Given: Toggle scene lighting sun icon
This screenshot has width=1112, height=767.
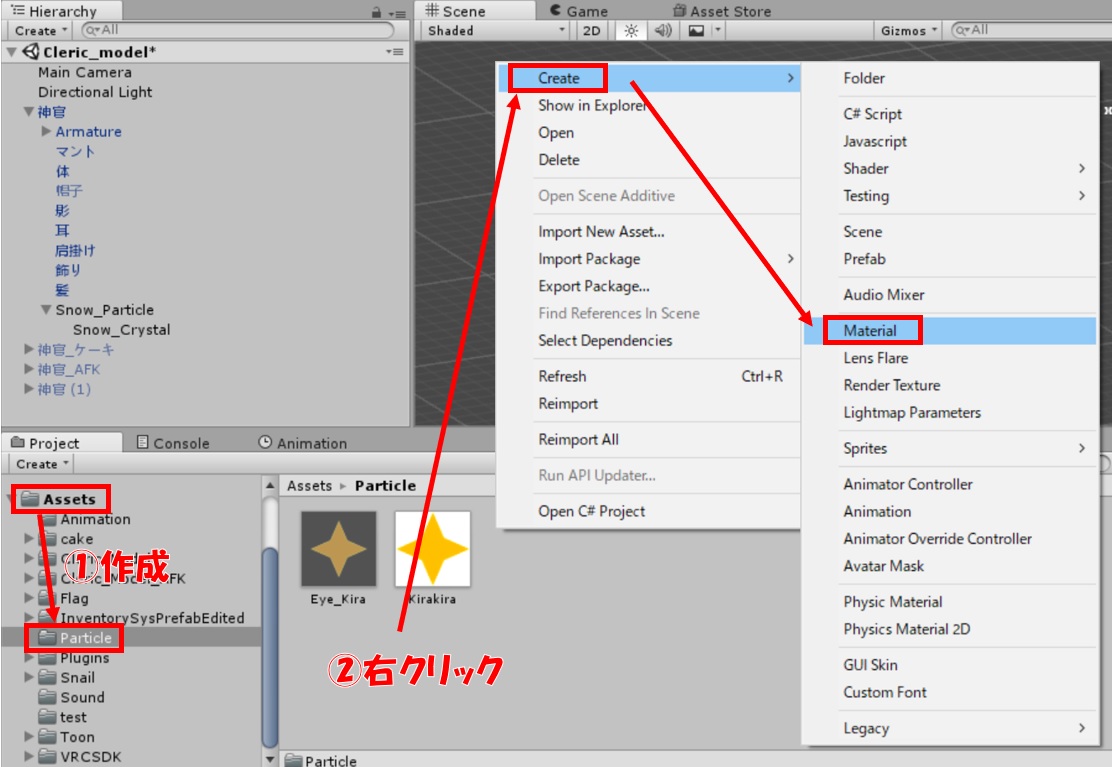Looking at the screenshot, I should pyautogui.click(x=631, y=31).
